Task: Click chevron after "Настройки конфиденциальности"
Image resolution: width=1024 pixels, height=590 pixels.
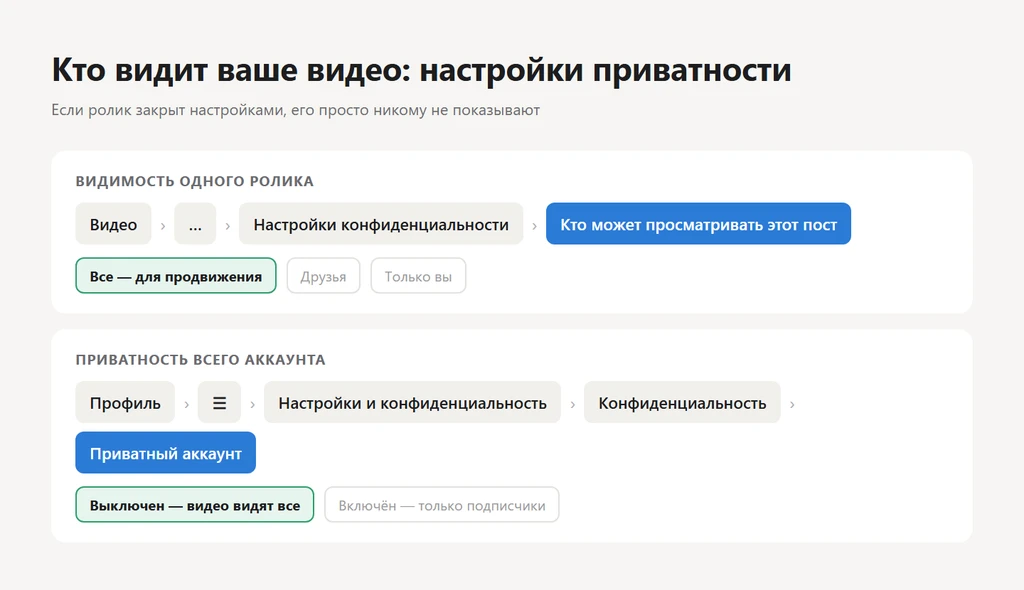Action: tap(534, 225)
